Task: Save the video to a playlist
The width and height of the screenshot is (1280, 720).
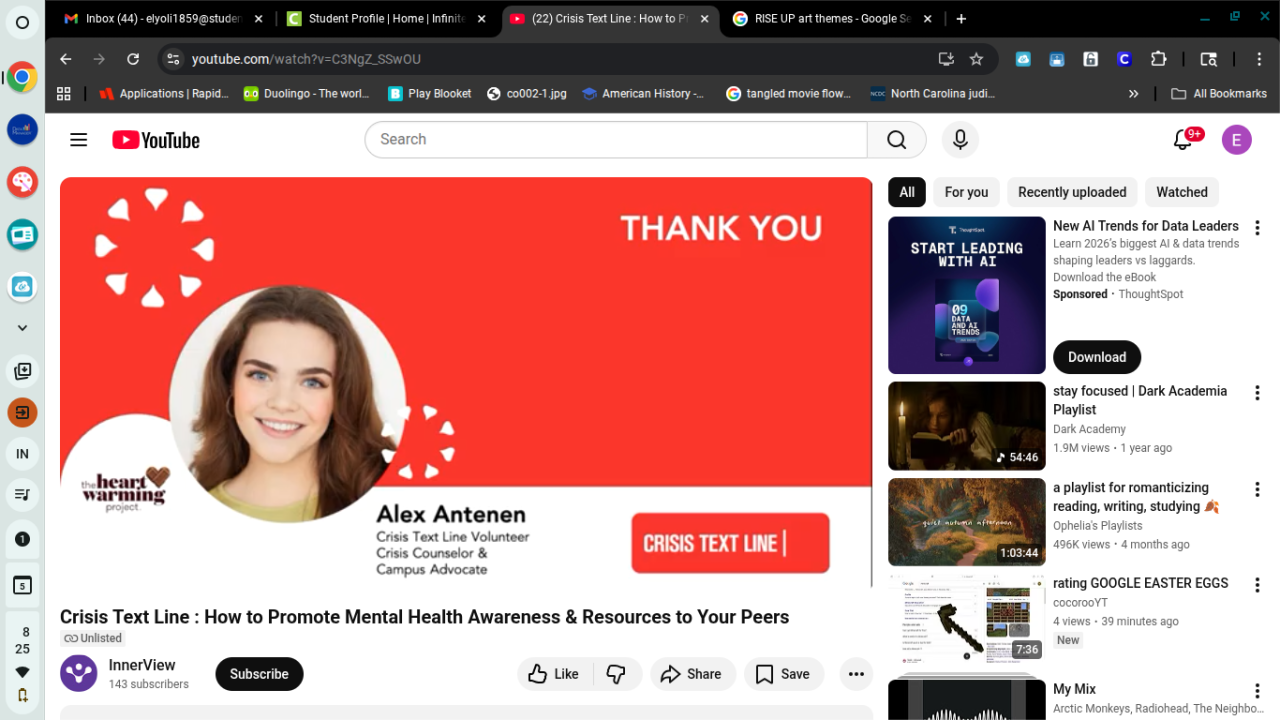Action: tap(783, 674)
